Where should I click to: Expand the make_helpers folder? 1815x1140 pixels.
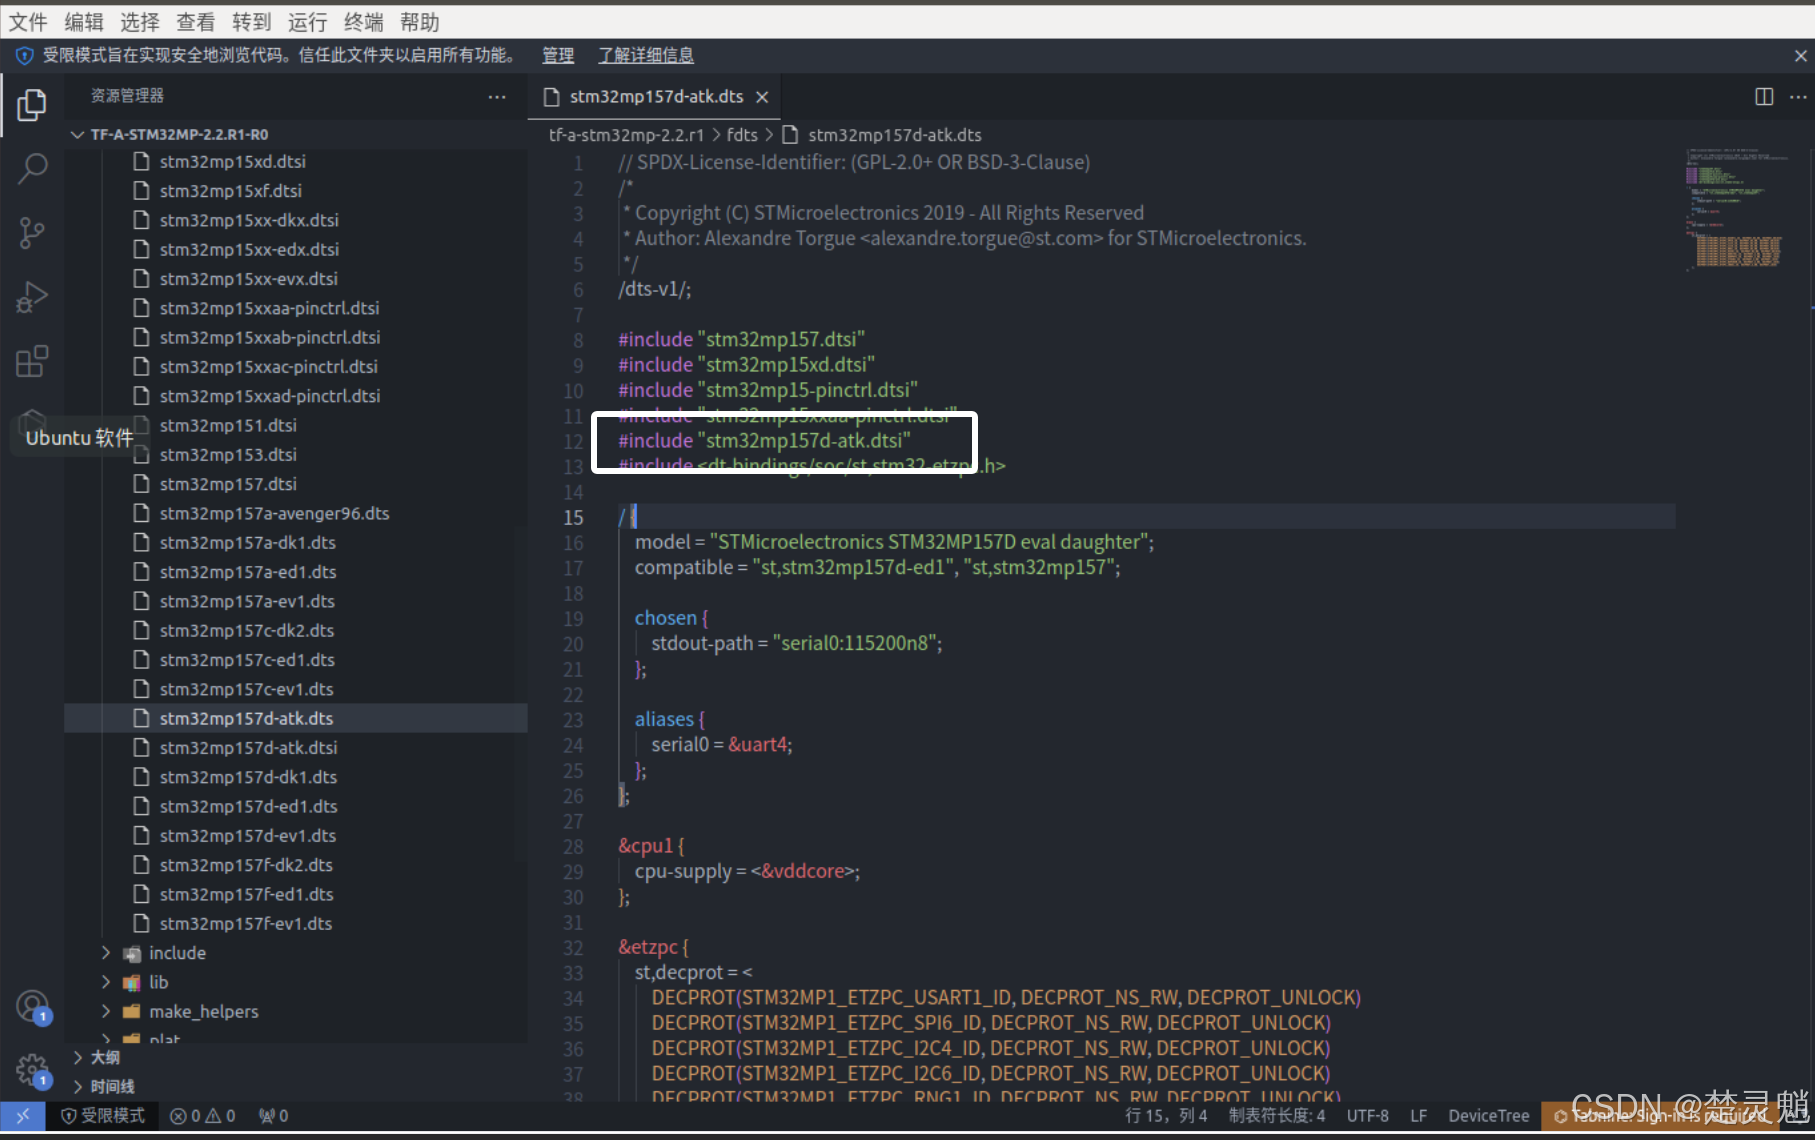[x=106, y=1011]
